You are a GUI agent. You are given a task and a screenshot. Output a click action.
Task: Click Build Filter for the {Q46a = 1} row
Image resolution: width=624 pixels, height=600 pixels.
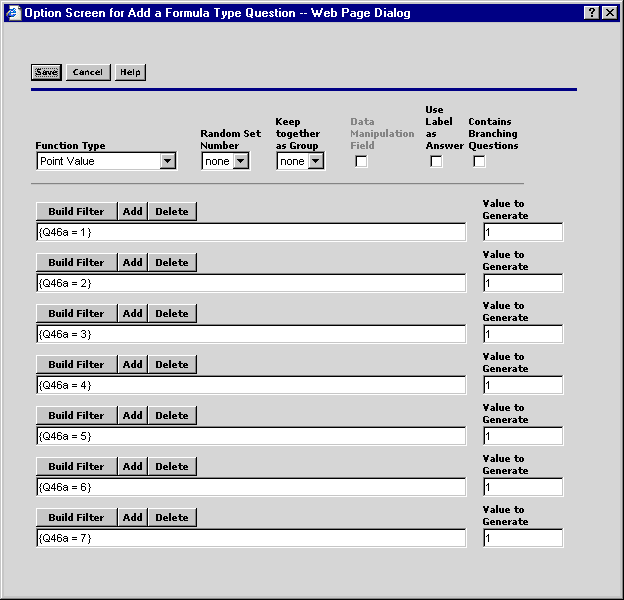[x=76, y=211]
